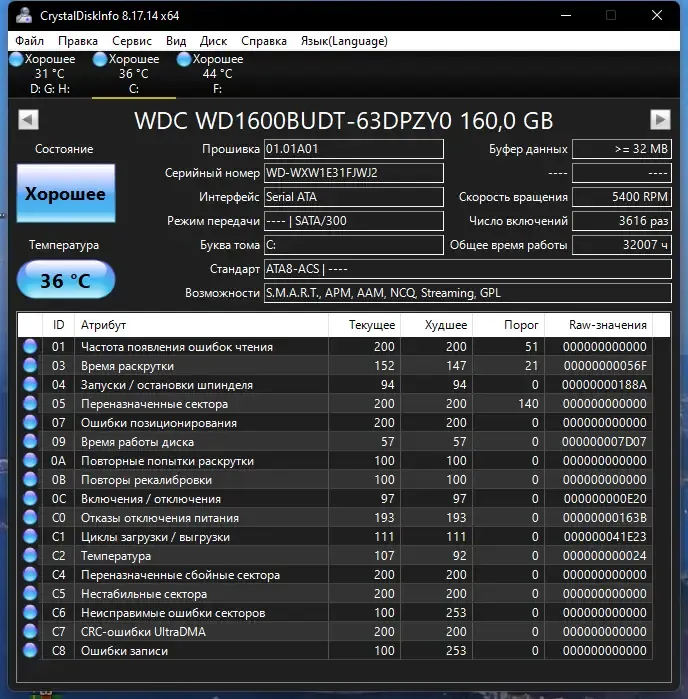Viewport: 688px width, 699px height.
Task: Click status orb for Переназначенные сектора row
Action: (30, 403)
